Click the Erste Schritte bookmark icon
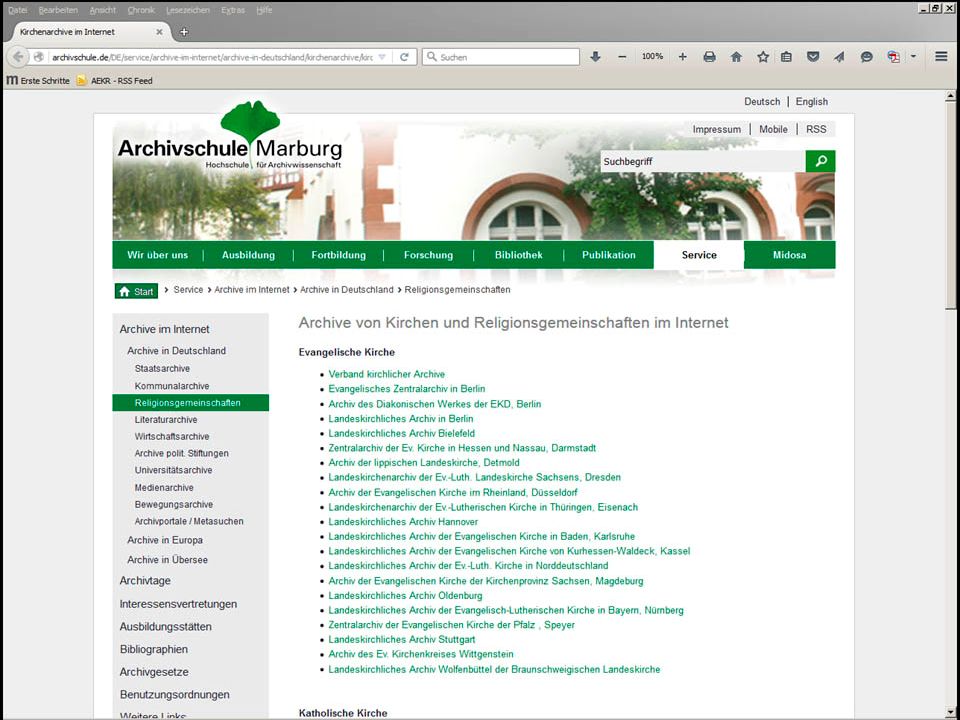Image resolution: width=960 pixels, height=720 pixels. click(12, 80)
